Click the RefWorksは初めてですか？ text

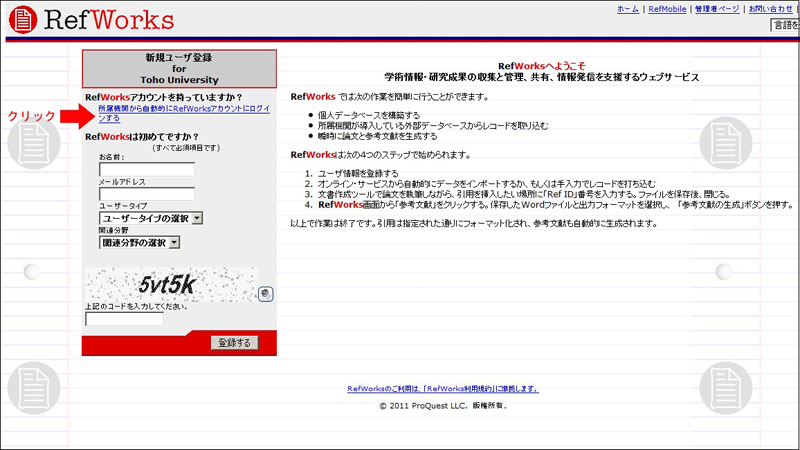(x=142, y=137)
